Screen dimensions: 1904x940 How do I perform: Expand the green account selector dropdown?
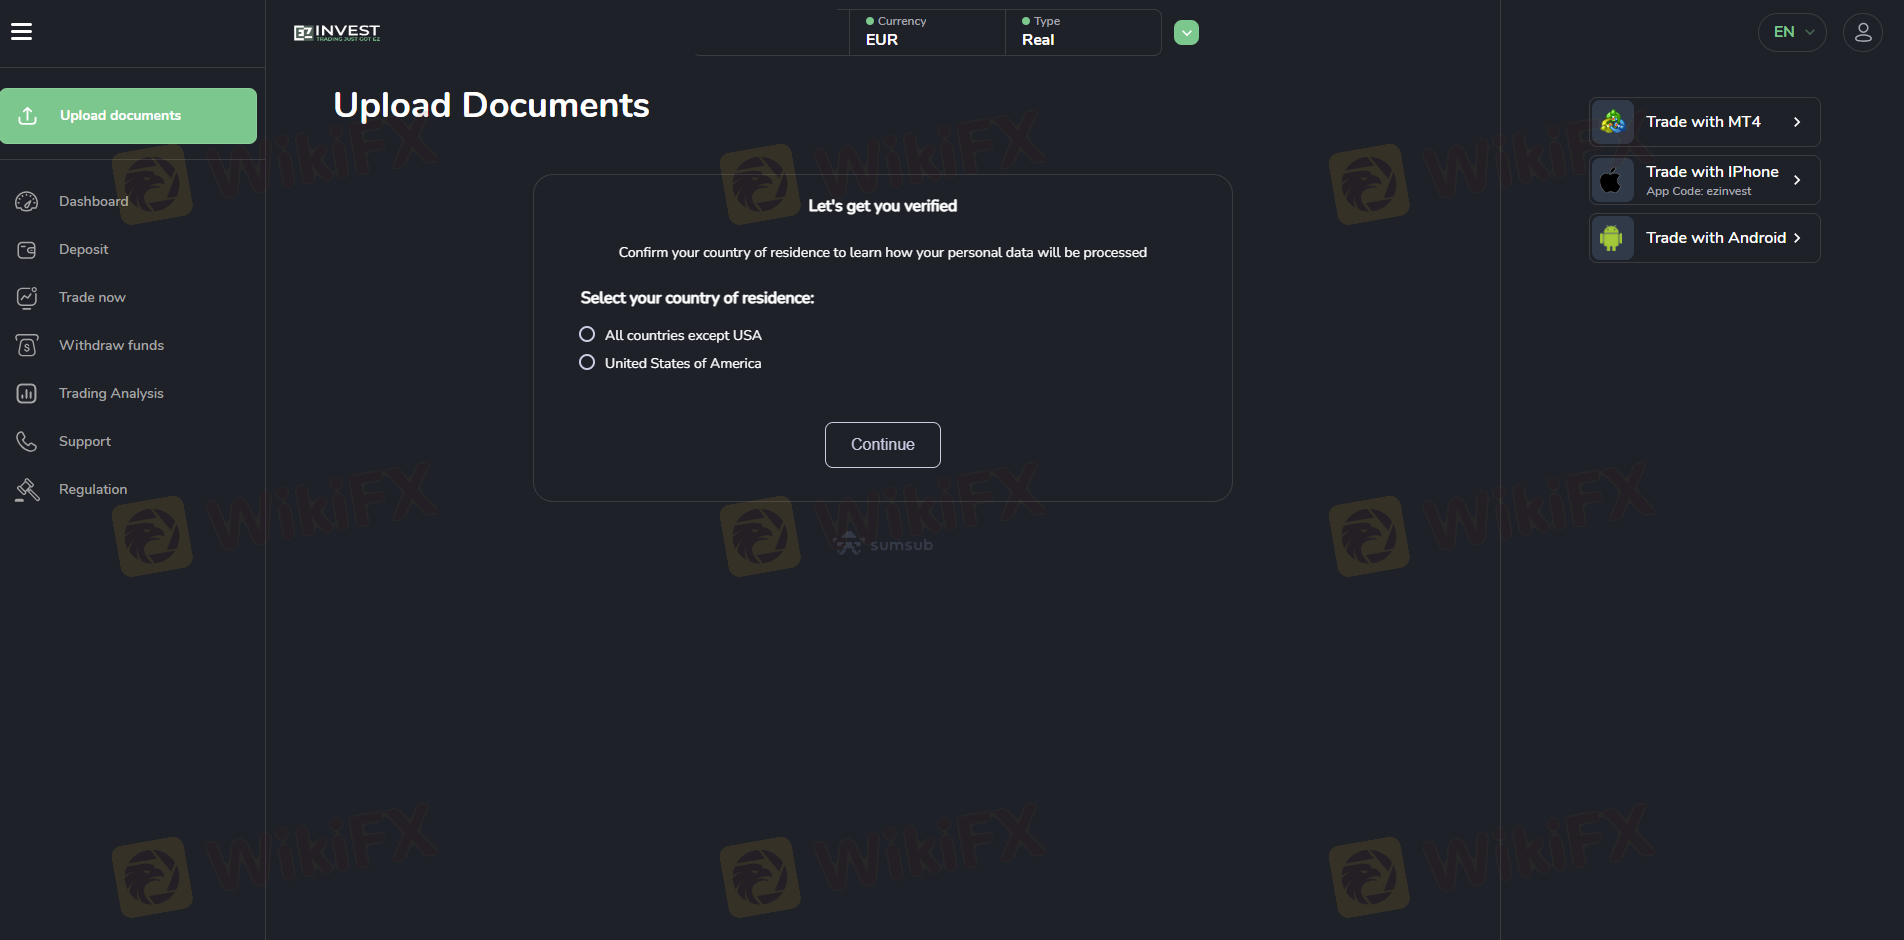click(x=1186, y=33)
